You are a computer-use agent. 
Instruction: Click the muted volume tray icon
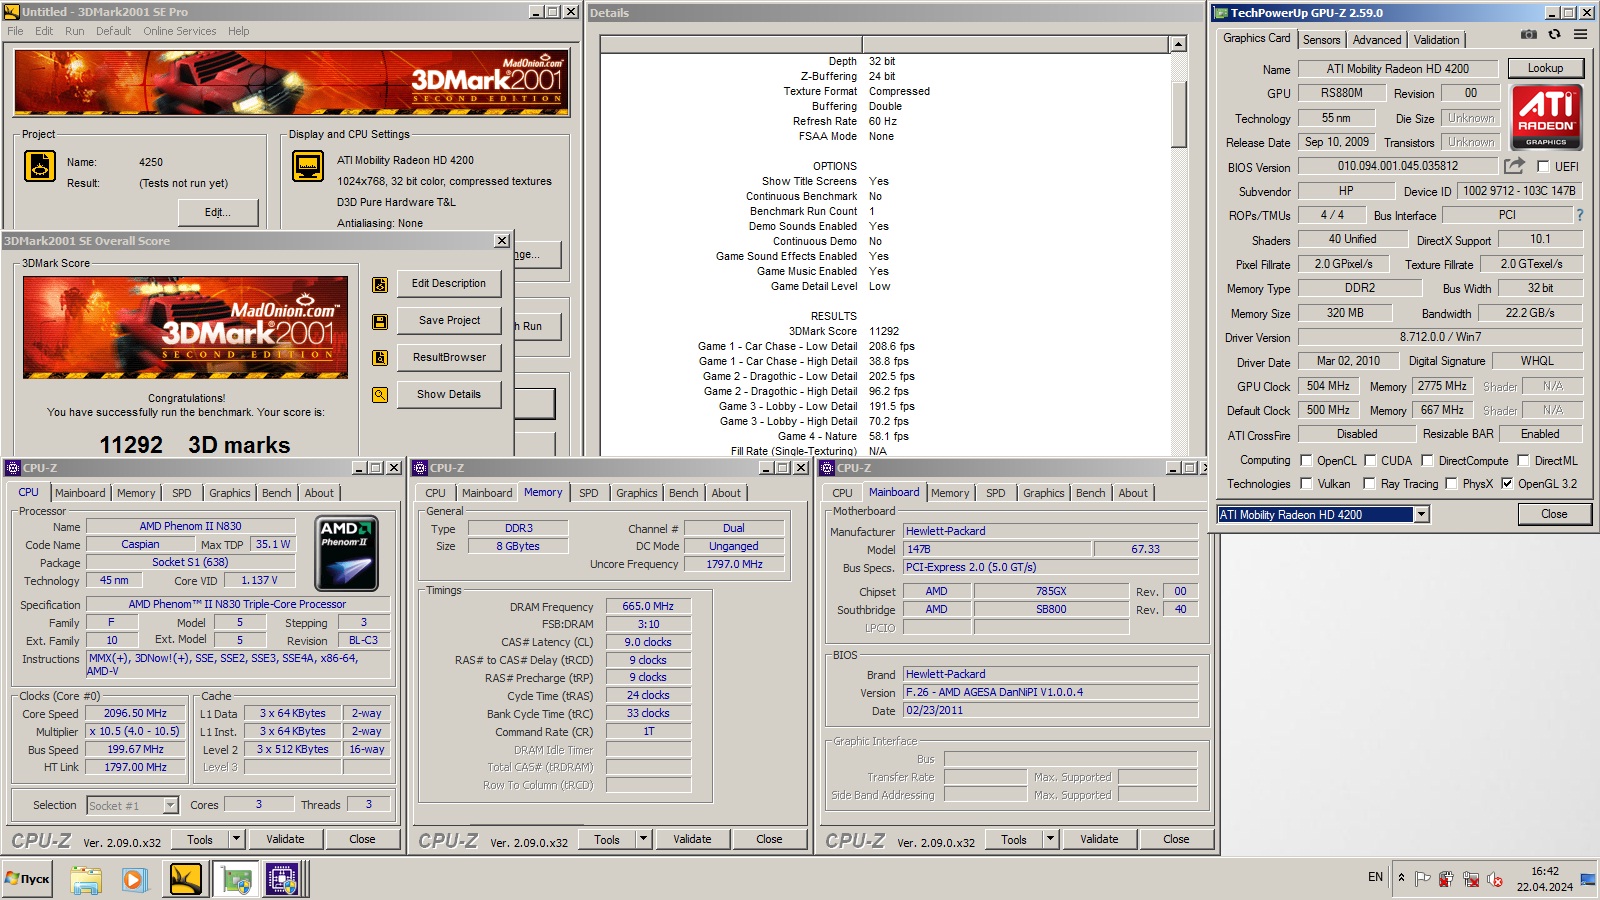1495,879
